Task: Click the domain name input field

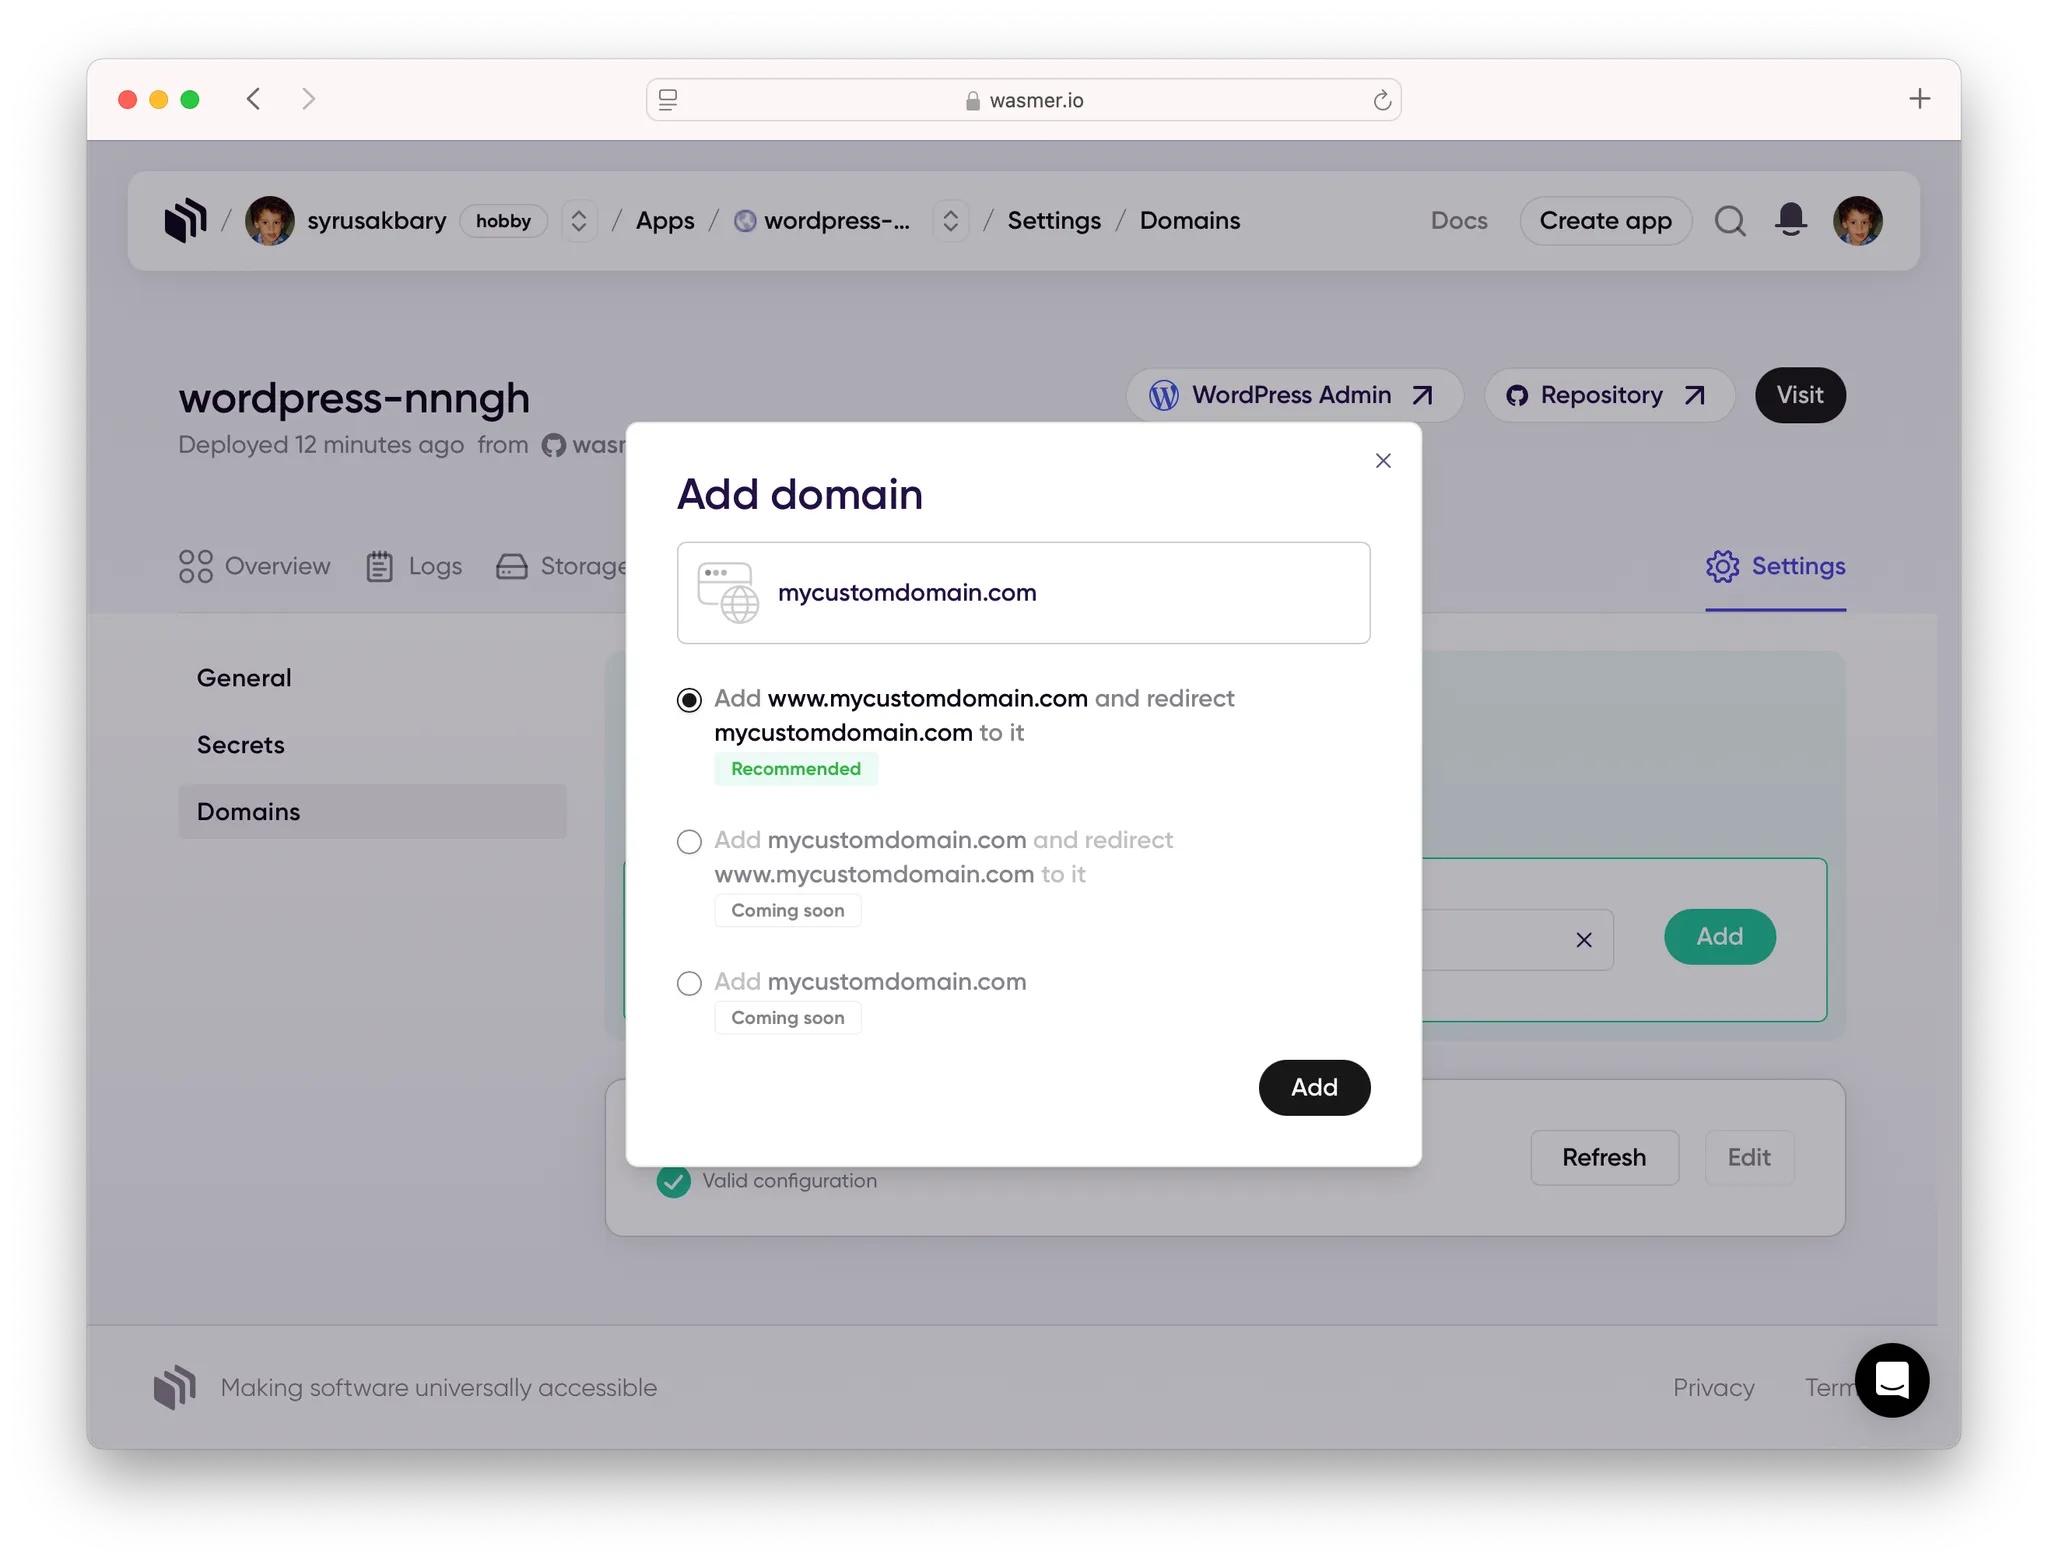Action: [x=1022, y=592]
